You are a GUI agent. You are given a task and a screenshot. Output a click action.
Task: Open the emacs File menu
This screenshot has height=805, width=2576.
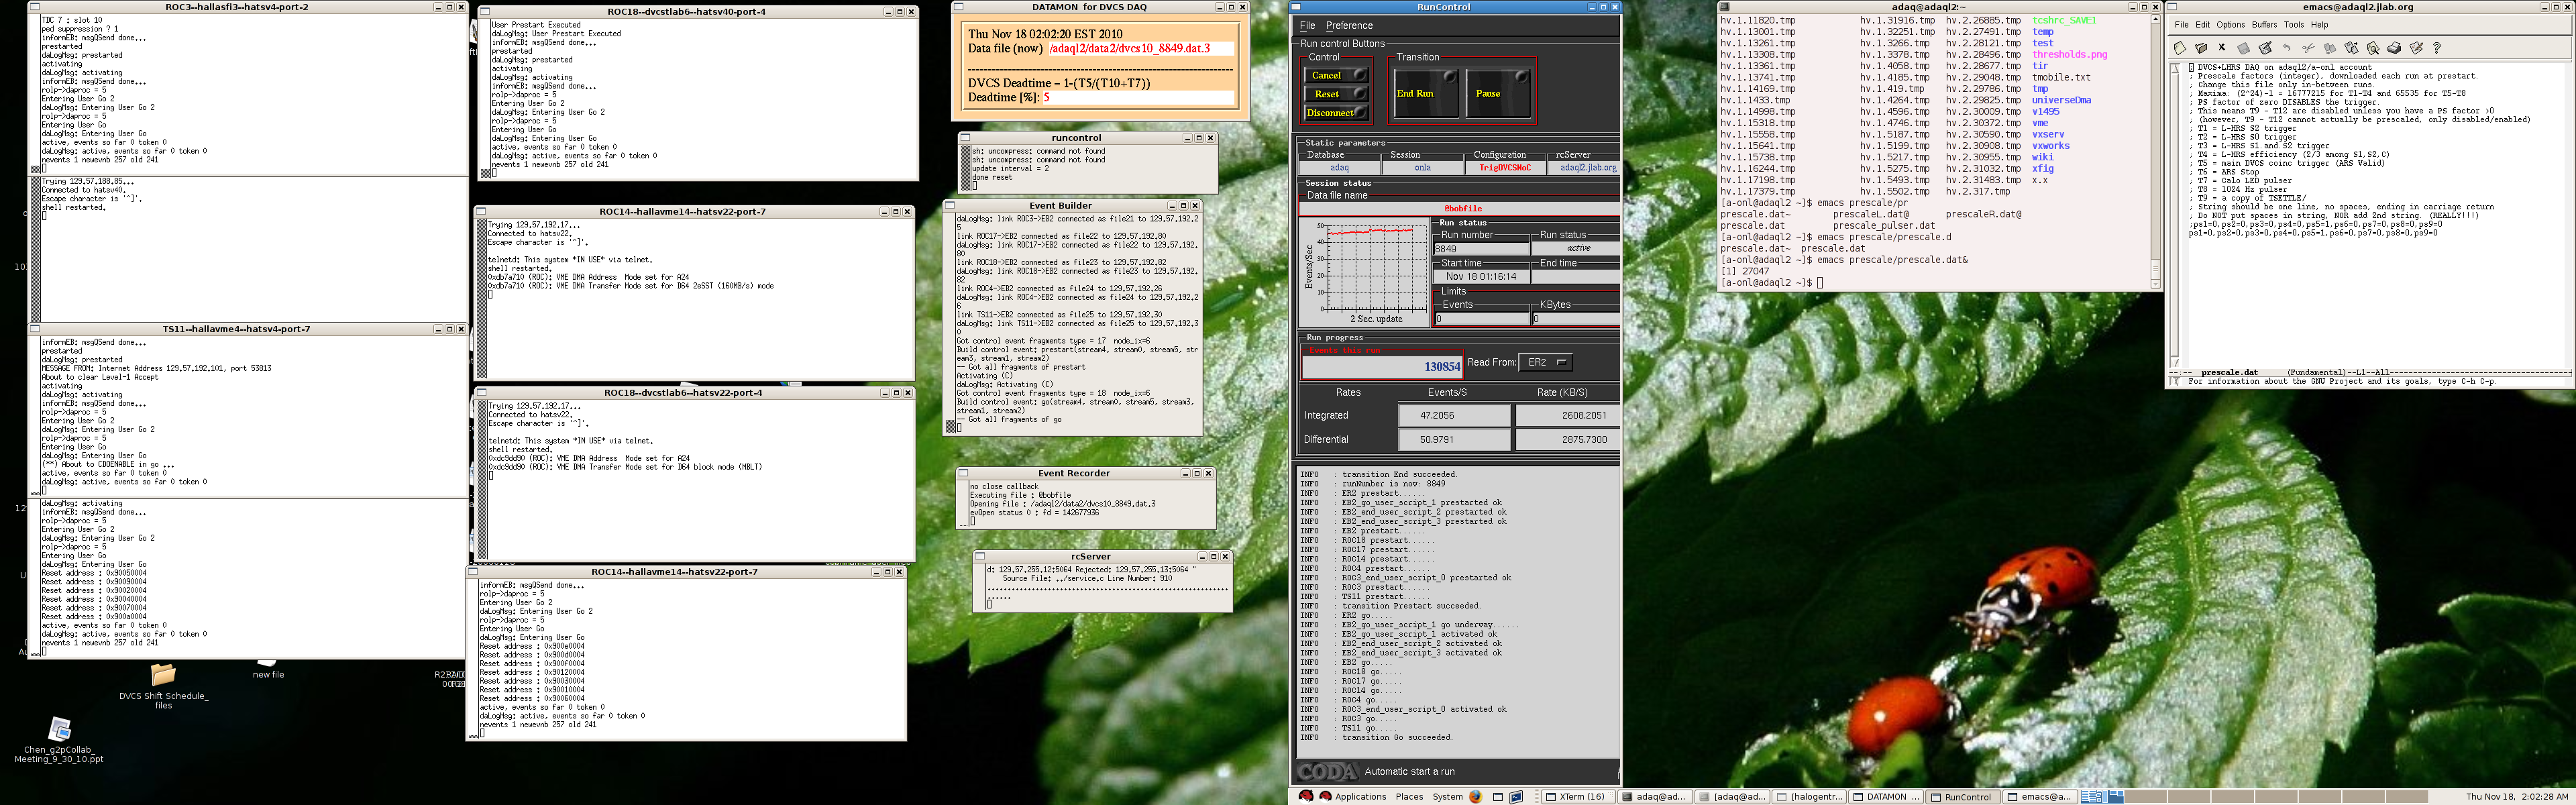pos(2181,25)
